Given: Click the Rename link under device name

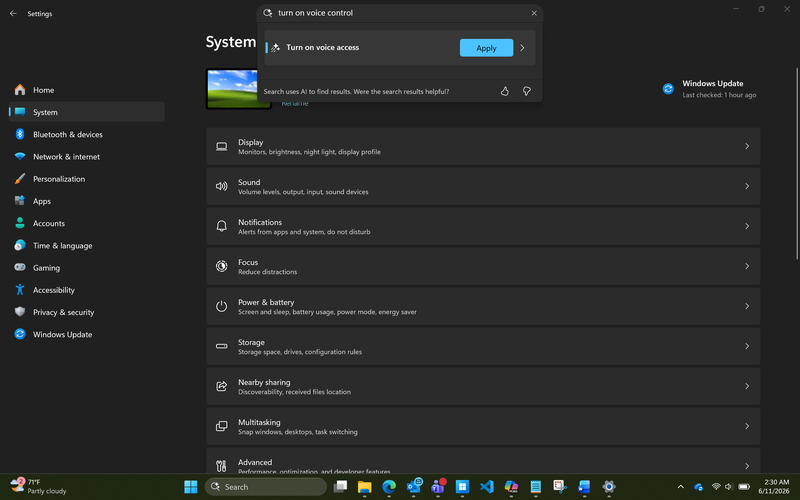Looking at the screenshot, I should 295,104.
